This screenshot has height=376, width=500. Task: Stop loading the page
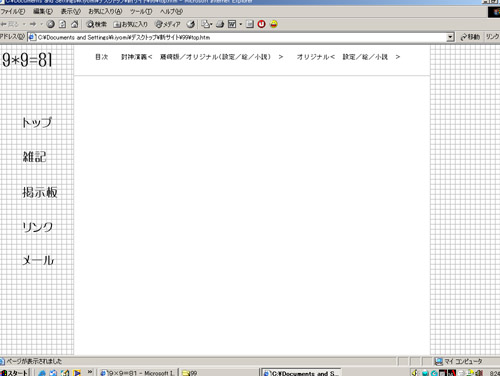coord(51,24)
